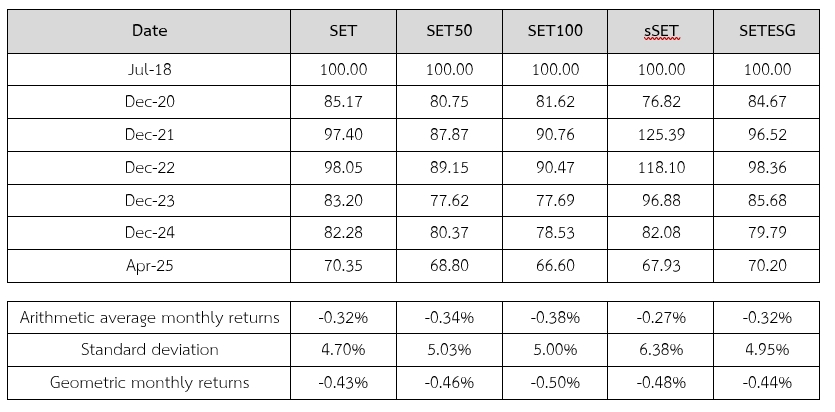Select the Apr-25 SET100 value 66.60
Image resolution: width=835 pixels, height=412 pixels.
(555, 266)
